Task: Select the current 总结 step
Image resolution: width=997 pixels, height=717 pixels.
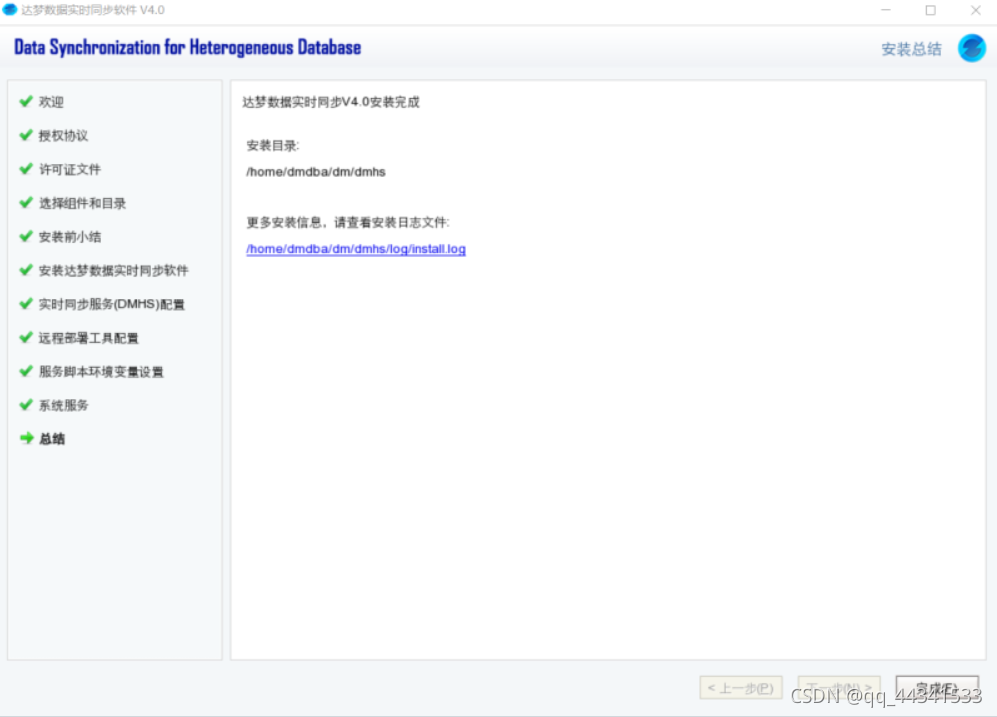Action: [x=52, y=439]
